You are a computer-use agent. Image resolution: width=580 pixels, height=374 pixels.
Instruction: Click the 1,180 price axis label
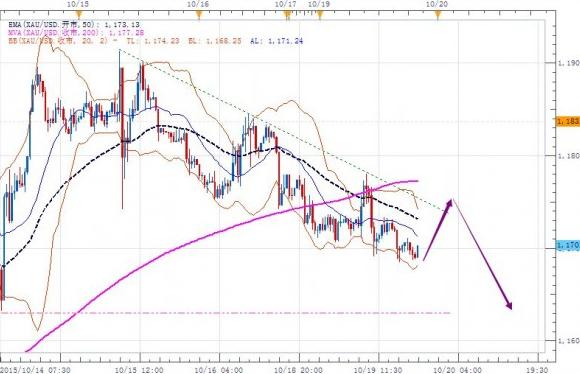click(x=569, y=156)
